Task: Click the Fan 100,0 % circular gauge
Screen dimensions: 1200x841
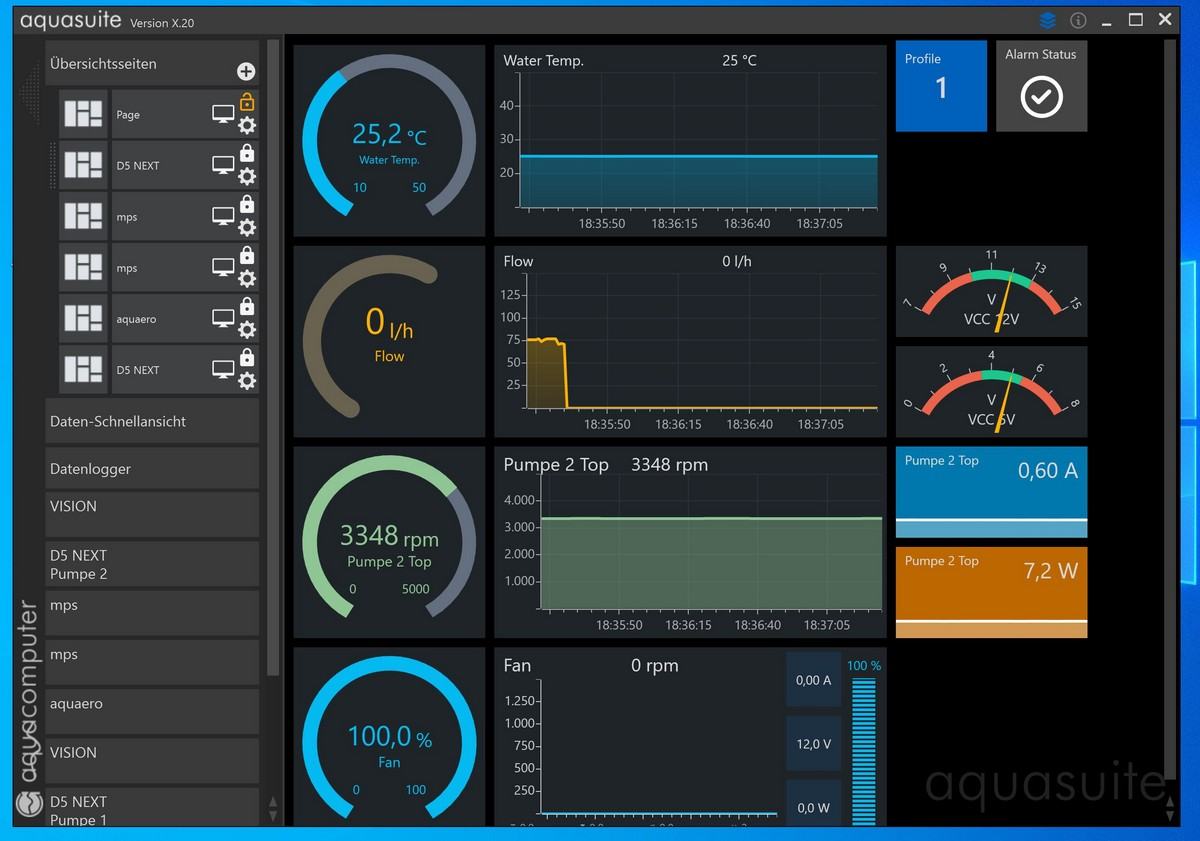Action: pos(389,737)
